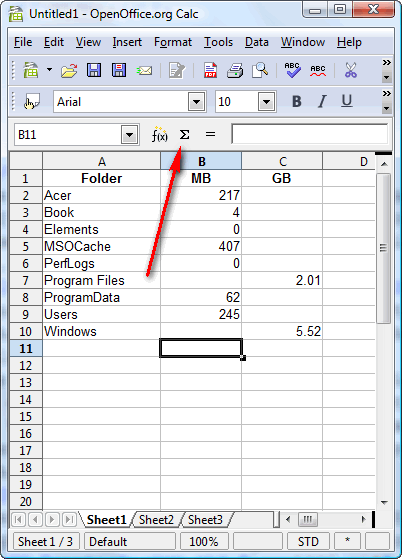Run the Spelling check icon
This screenshot has width=402, height=559.
coord(293,70)
